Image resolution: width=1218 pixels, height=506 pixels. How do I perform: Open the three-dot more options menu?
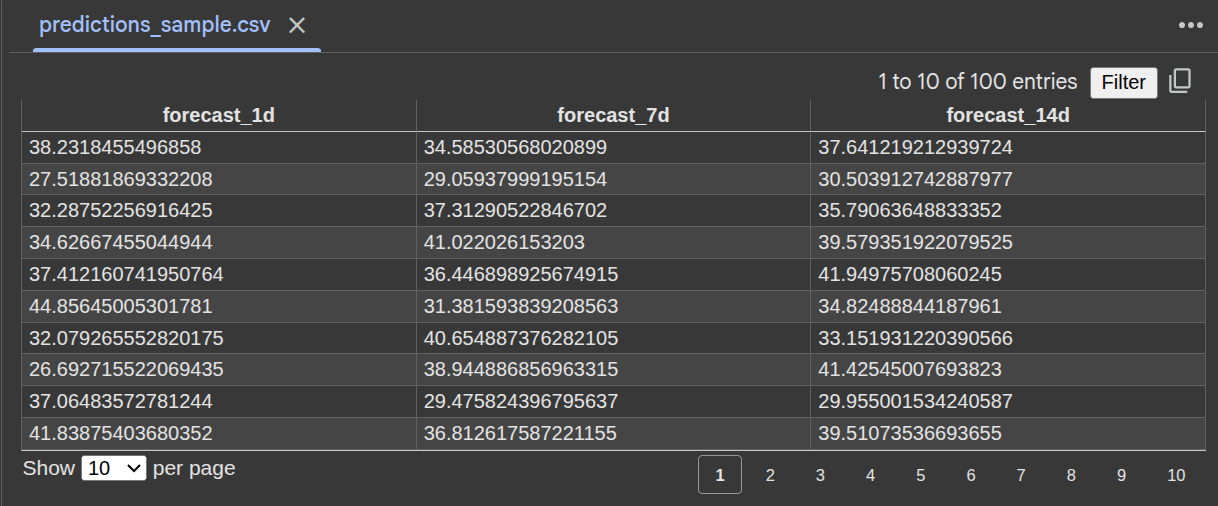click(1190, 26)
